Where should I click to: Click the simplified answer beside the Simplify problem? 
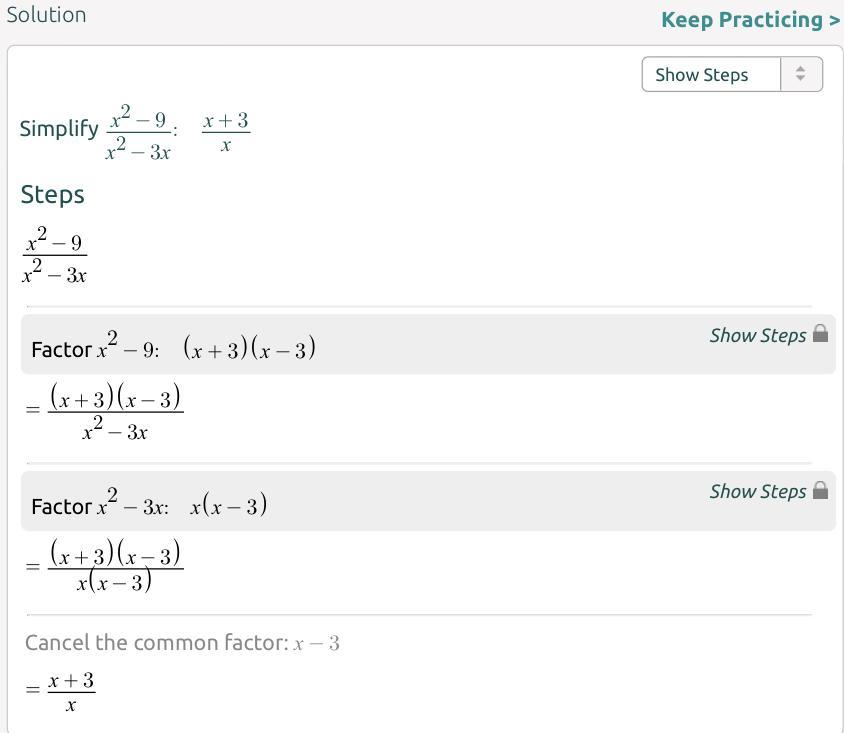point(225,133)
